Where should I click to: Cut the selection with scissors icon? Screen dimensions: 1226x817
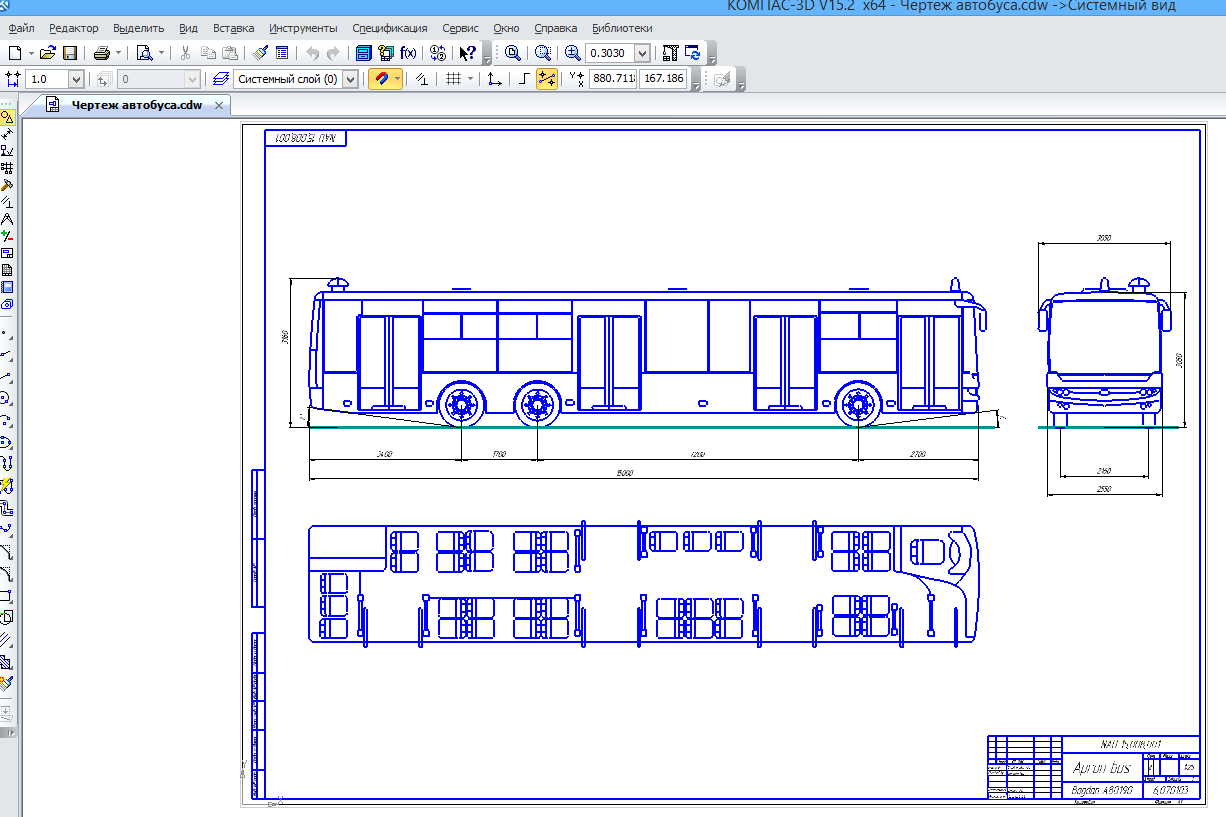pyautogui.click(x=186, y=53)
